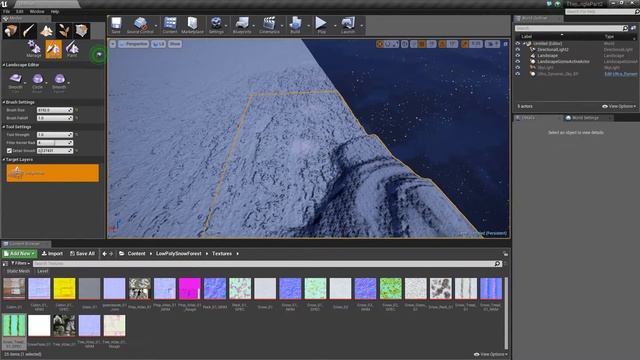
Task: Select the landscape Sculpt mode
Action: (53, 49)
